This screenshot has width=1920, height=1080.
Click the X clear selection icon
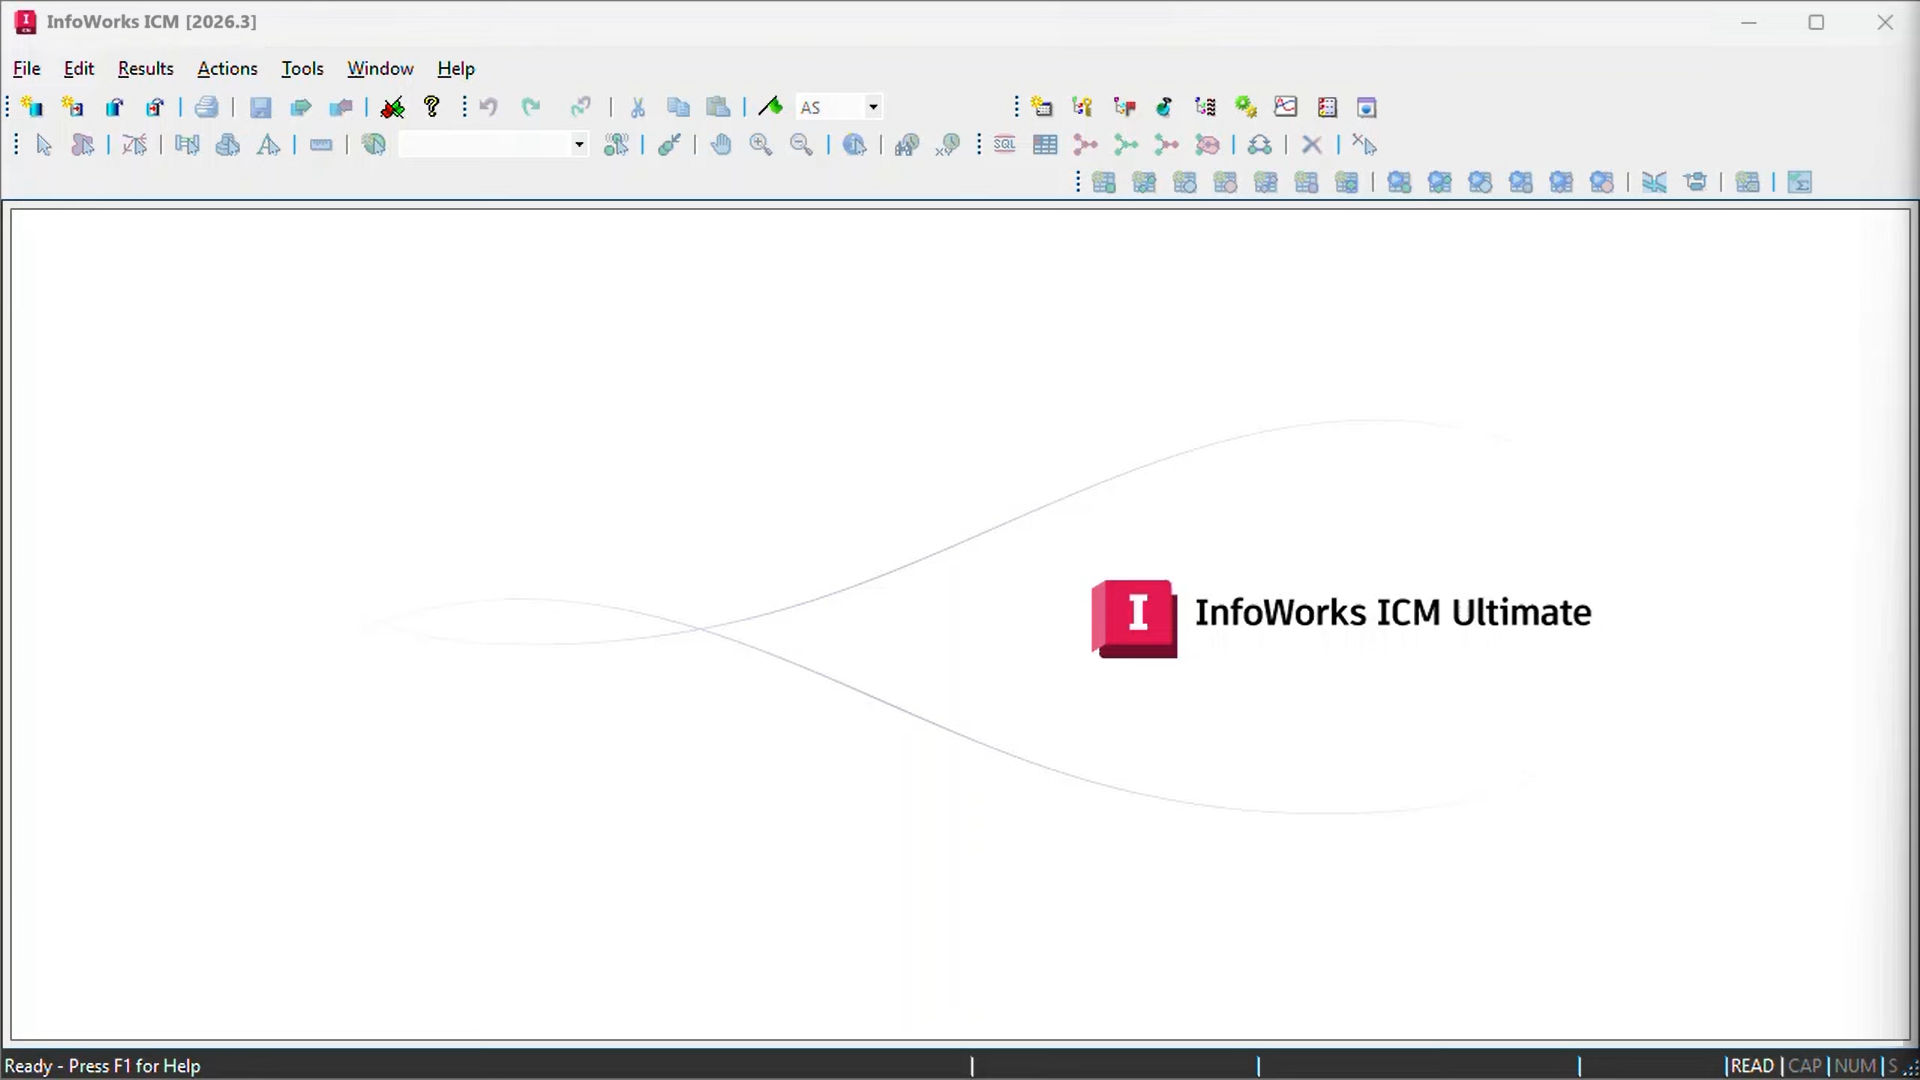(1312, 145)
